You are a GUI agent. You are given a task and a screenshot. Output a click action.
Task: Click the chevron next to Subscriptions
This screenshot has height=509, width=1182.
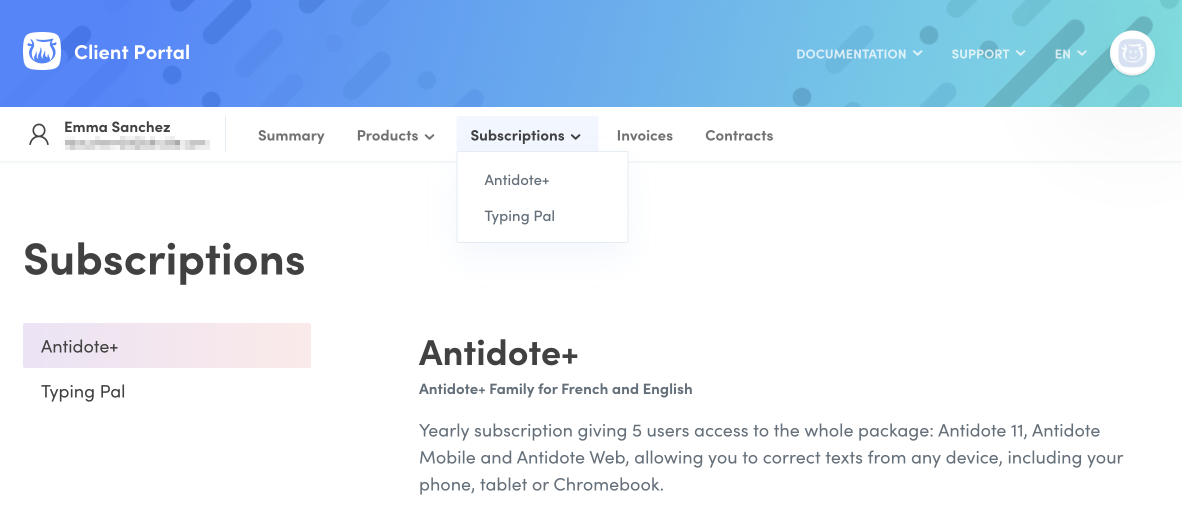tap(576, 137)
